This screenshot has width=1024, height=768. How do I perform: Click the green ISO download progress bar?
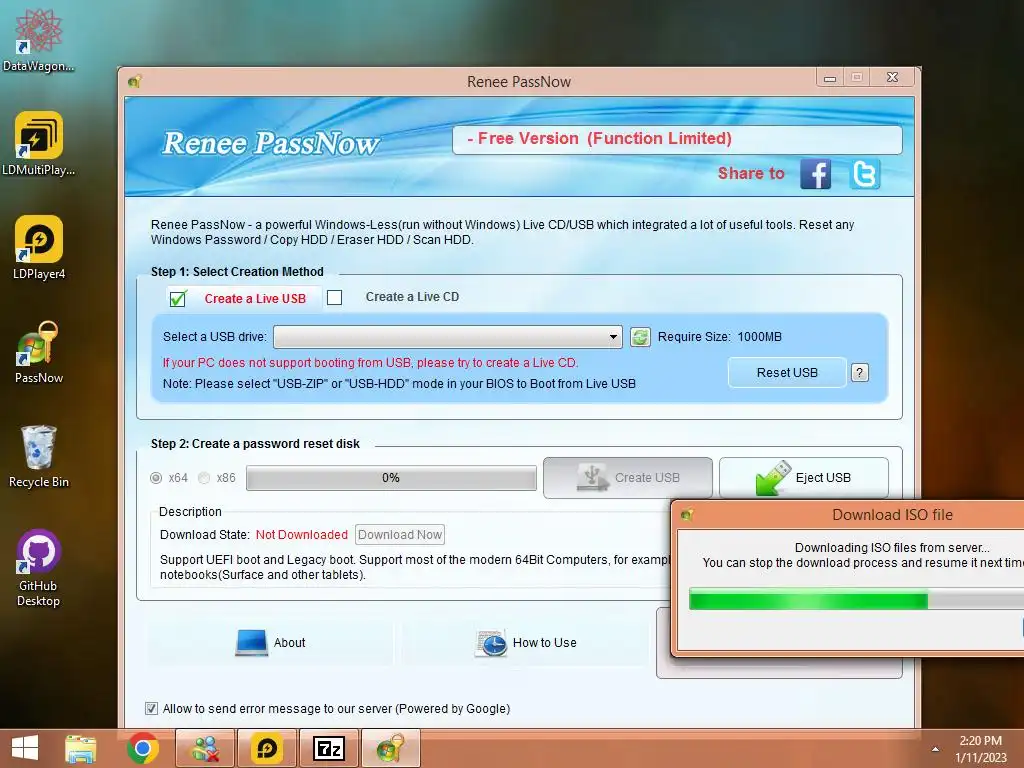click(856, 600)
